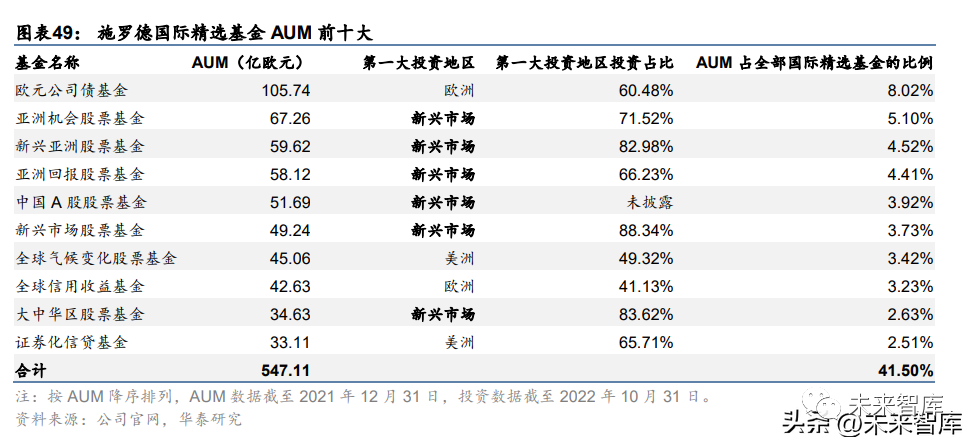Select the AUM share 2.51%
975x448 pixels.
[910, 343]
